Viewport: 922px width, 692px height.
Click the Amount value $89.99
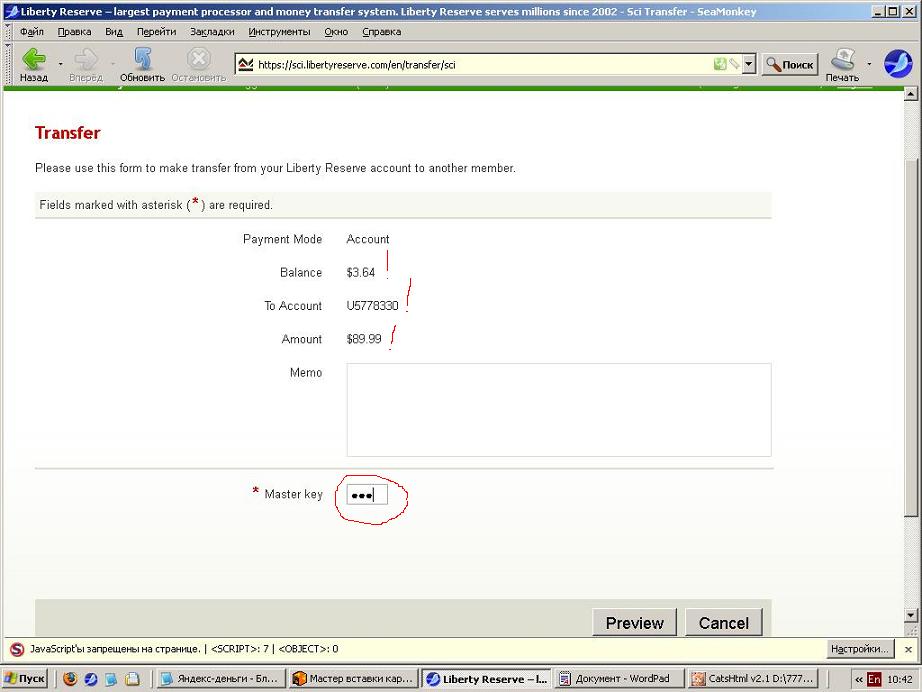point(364,339)
